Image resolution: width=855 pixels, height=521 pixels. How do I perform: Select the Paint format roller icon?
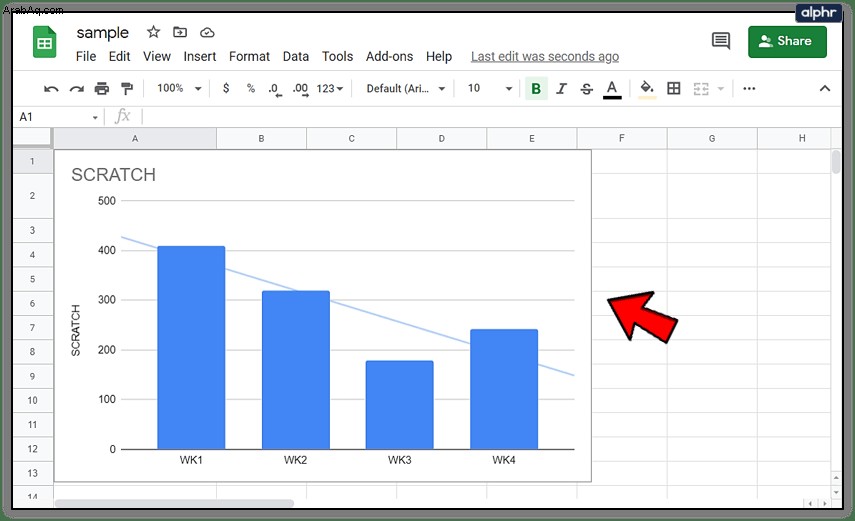click(x=127, y=88)
